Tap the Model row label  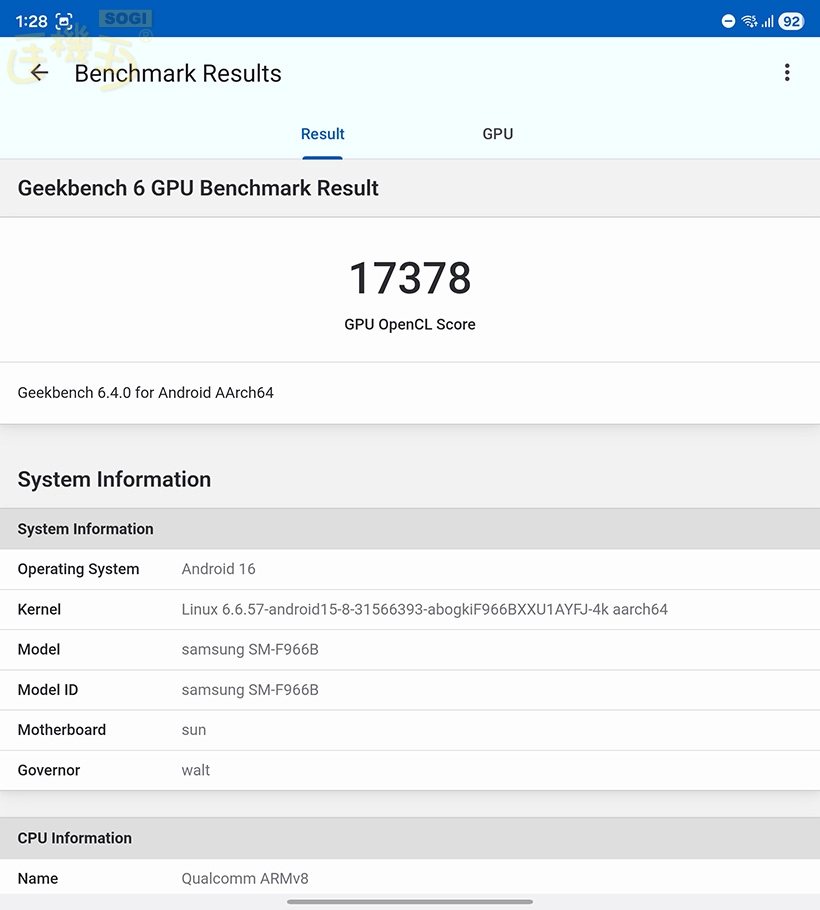39,649
